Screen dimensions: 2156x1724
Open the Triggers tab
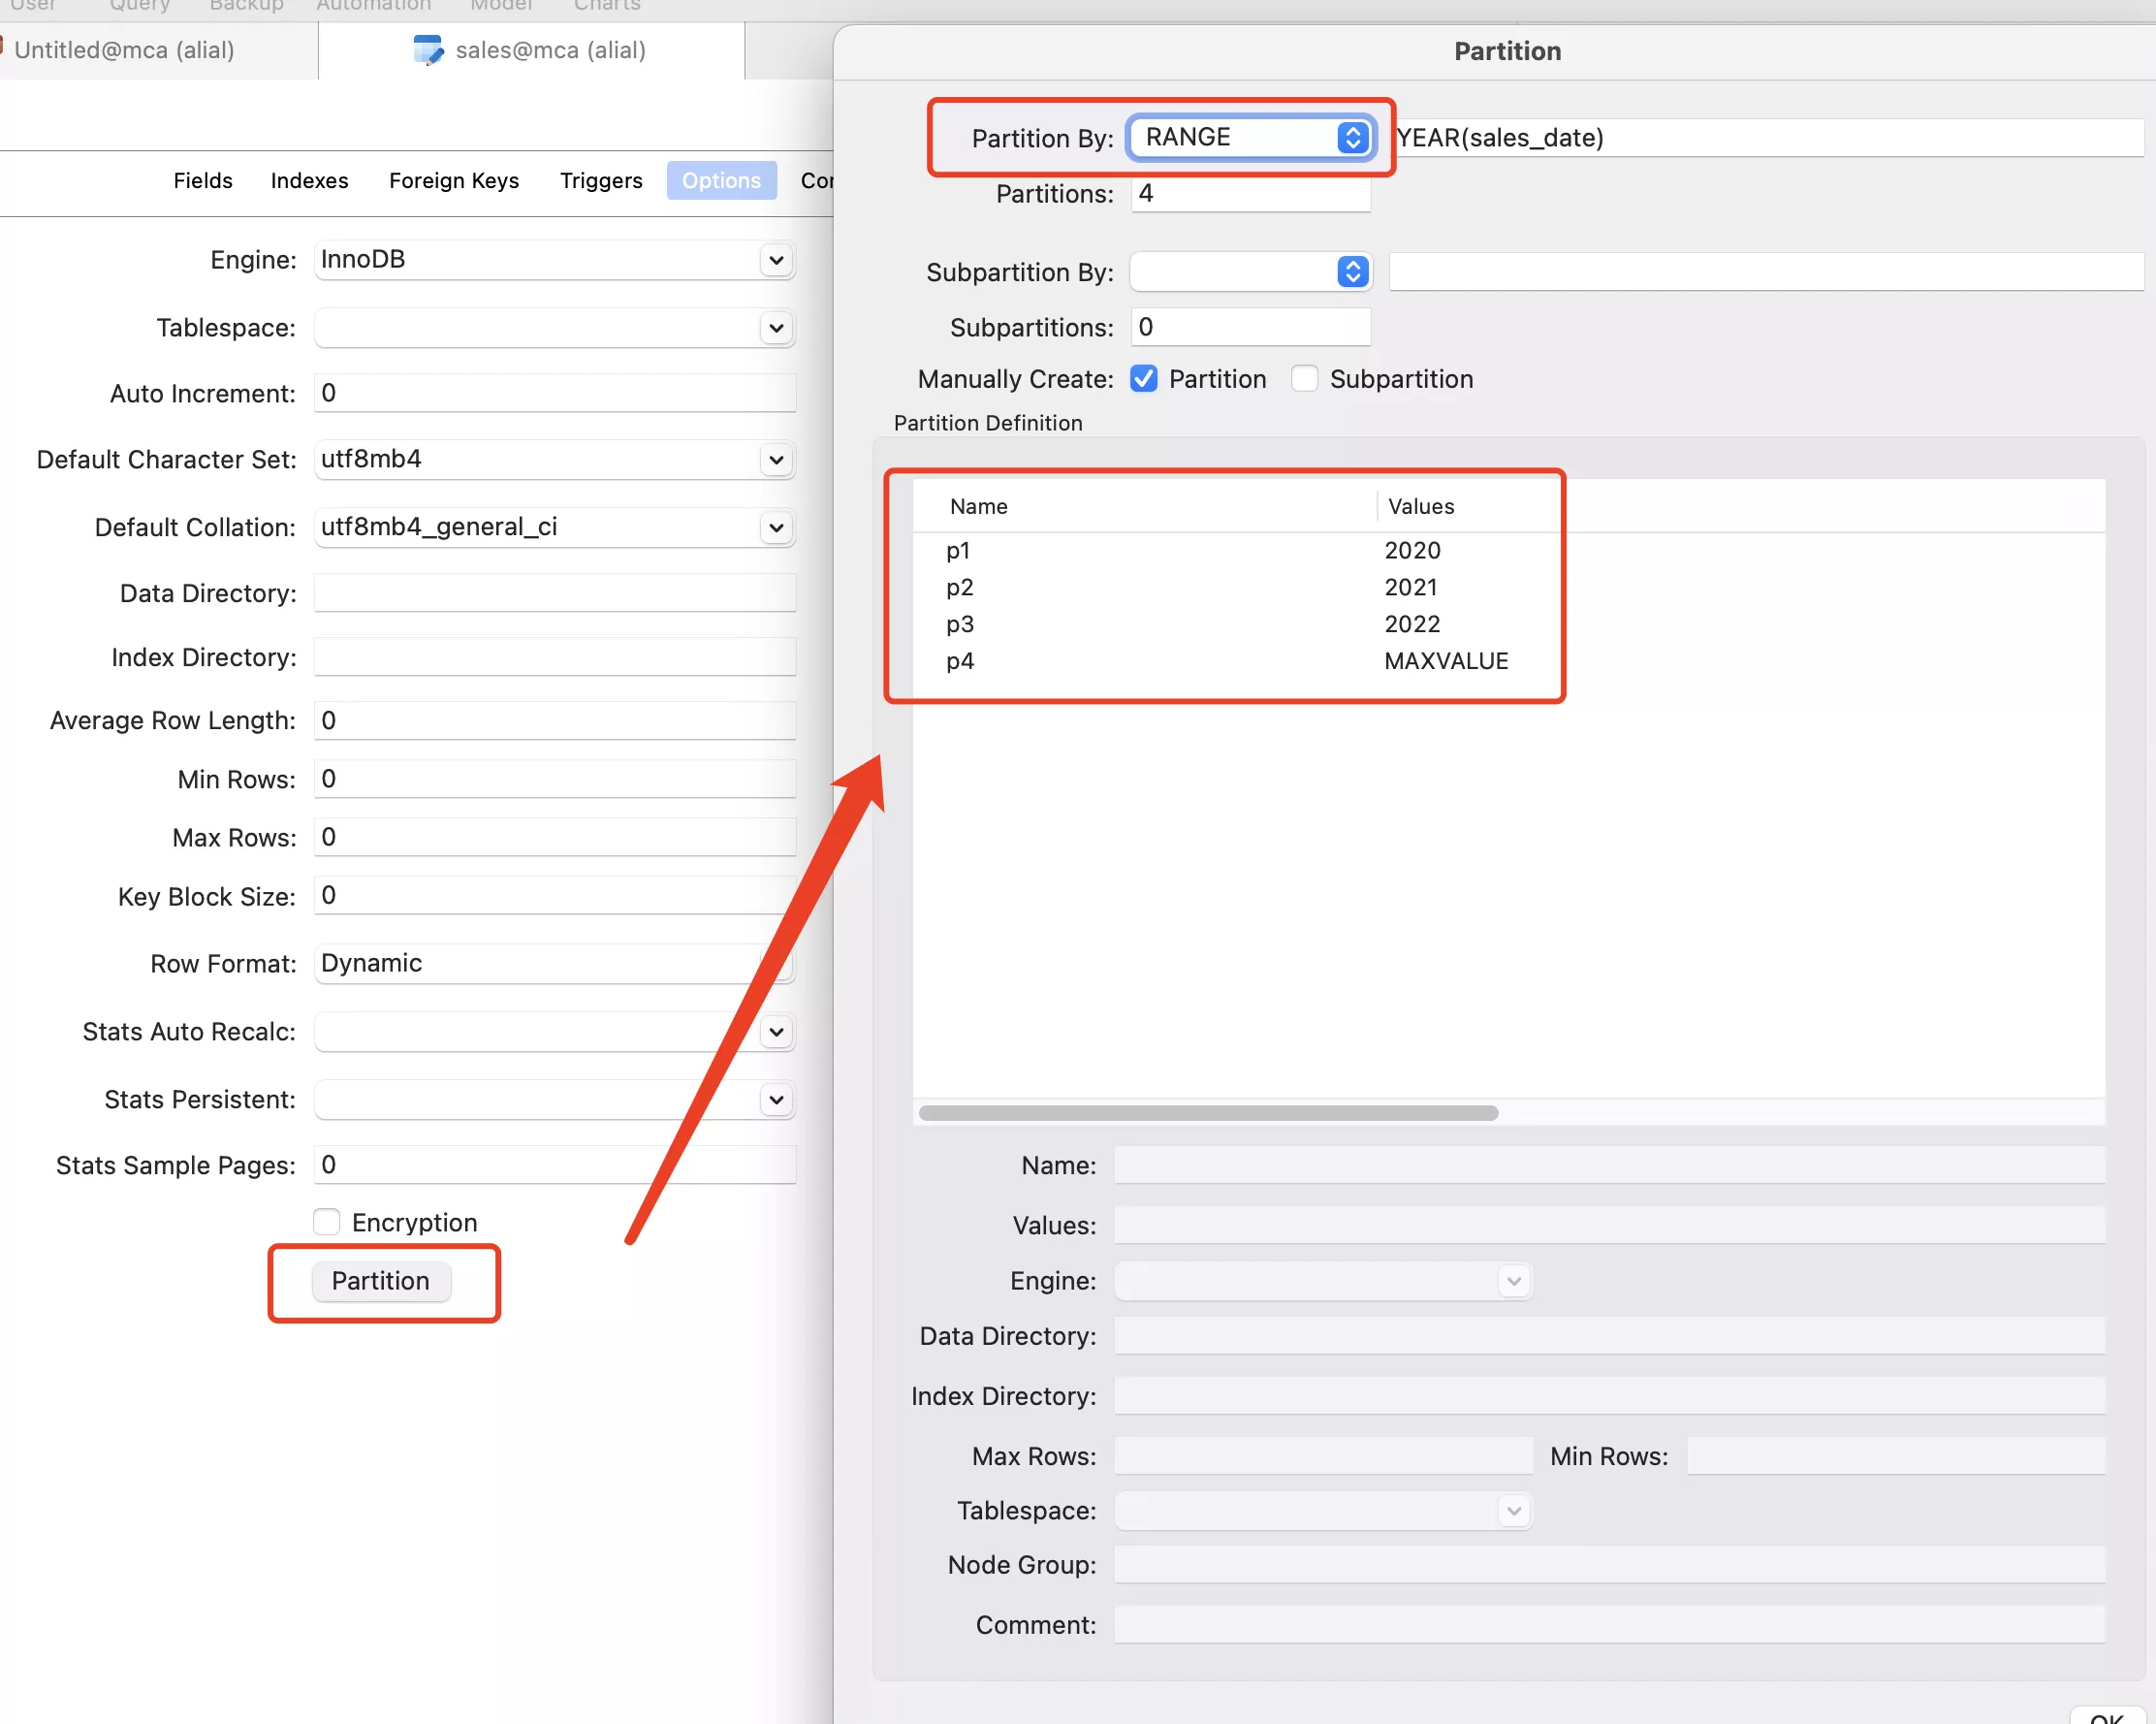(601, 180)
